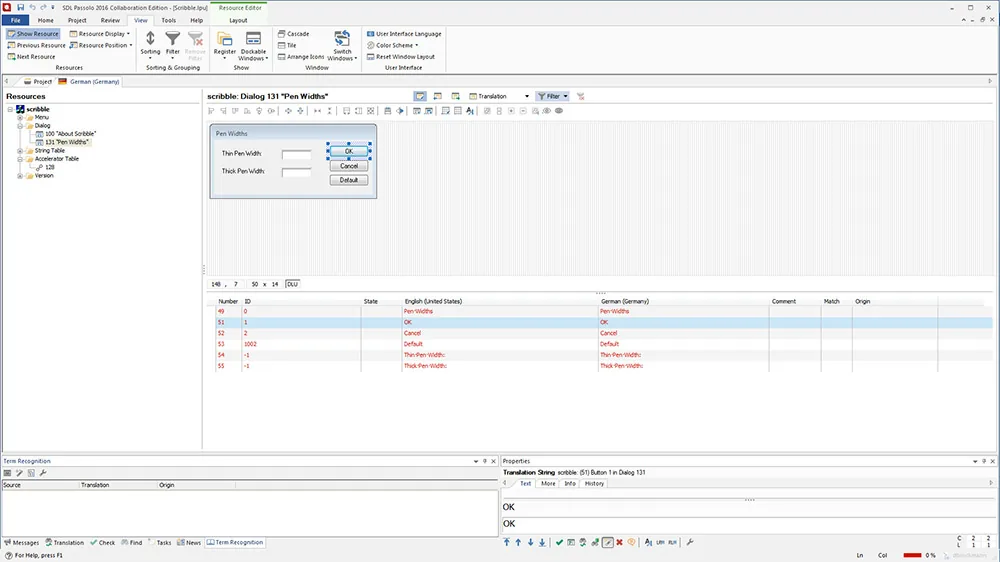Switch to the Project ribbon tab
1000x562 pixels.
(77, 20)
